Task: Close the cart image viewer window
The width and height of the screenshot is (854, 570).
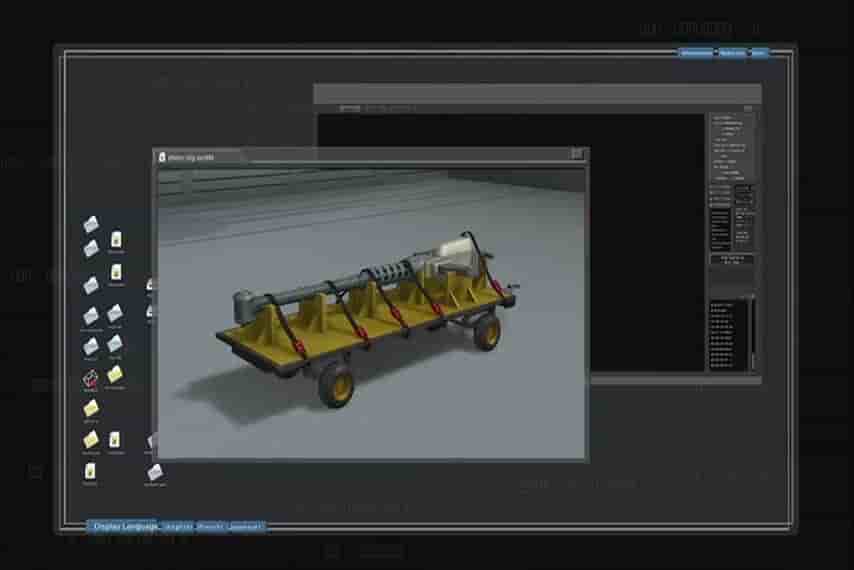Action: point(576,155)
